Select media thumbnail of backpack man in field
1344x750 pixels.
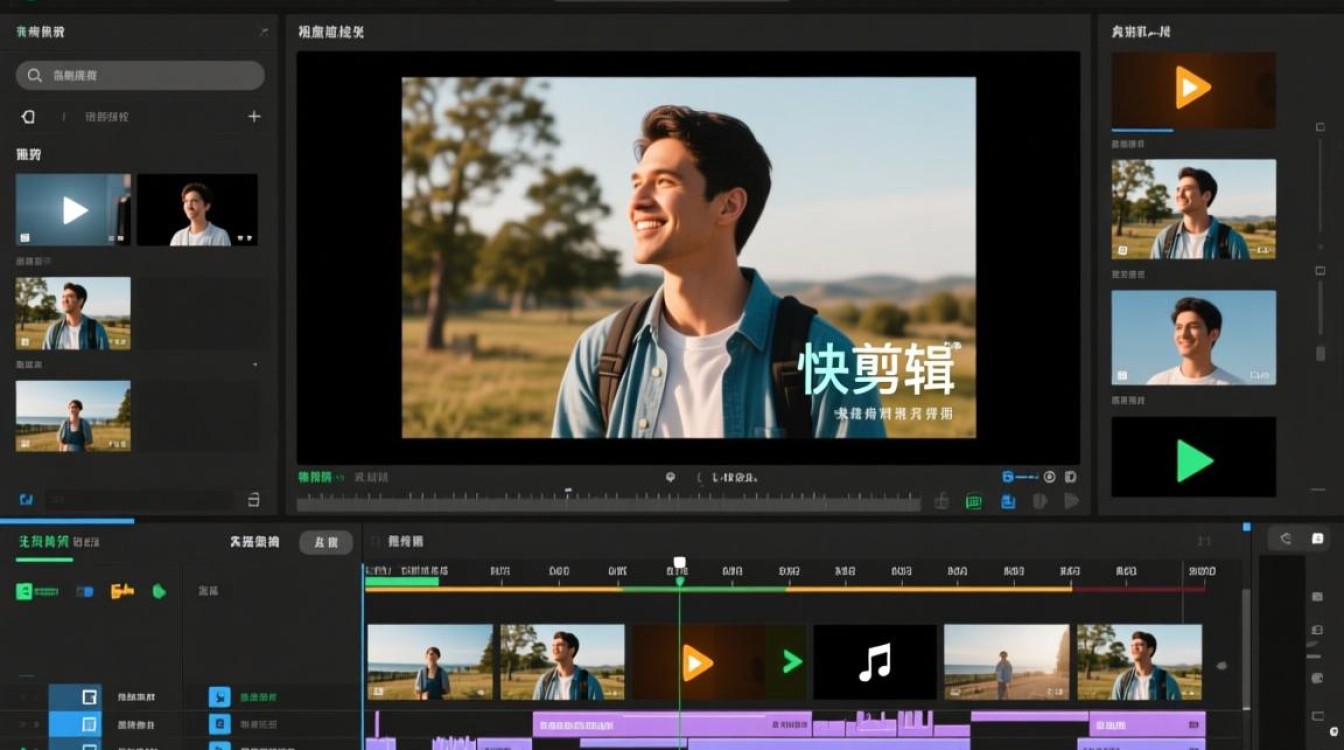[73, 313]
